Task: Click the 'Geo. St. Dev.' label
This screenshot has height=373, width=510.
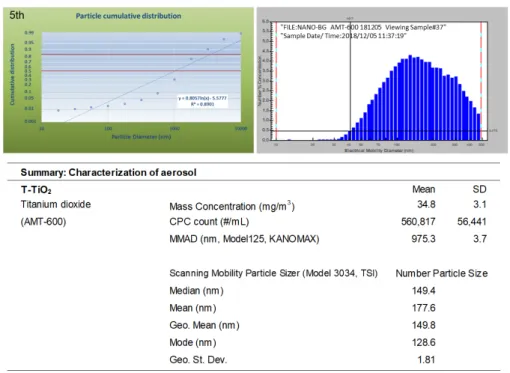Action: click(x=198, y=360)
